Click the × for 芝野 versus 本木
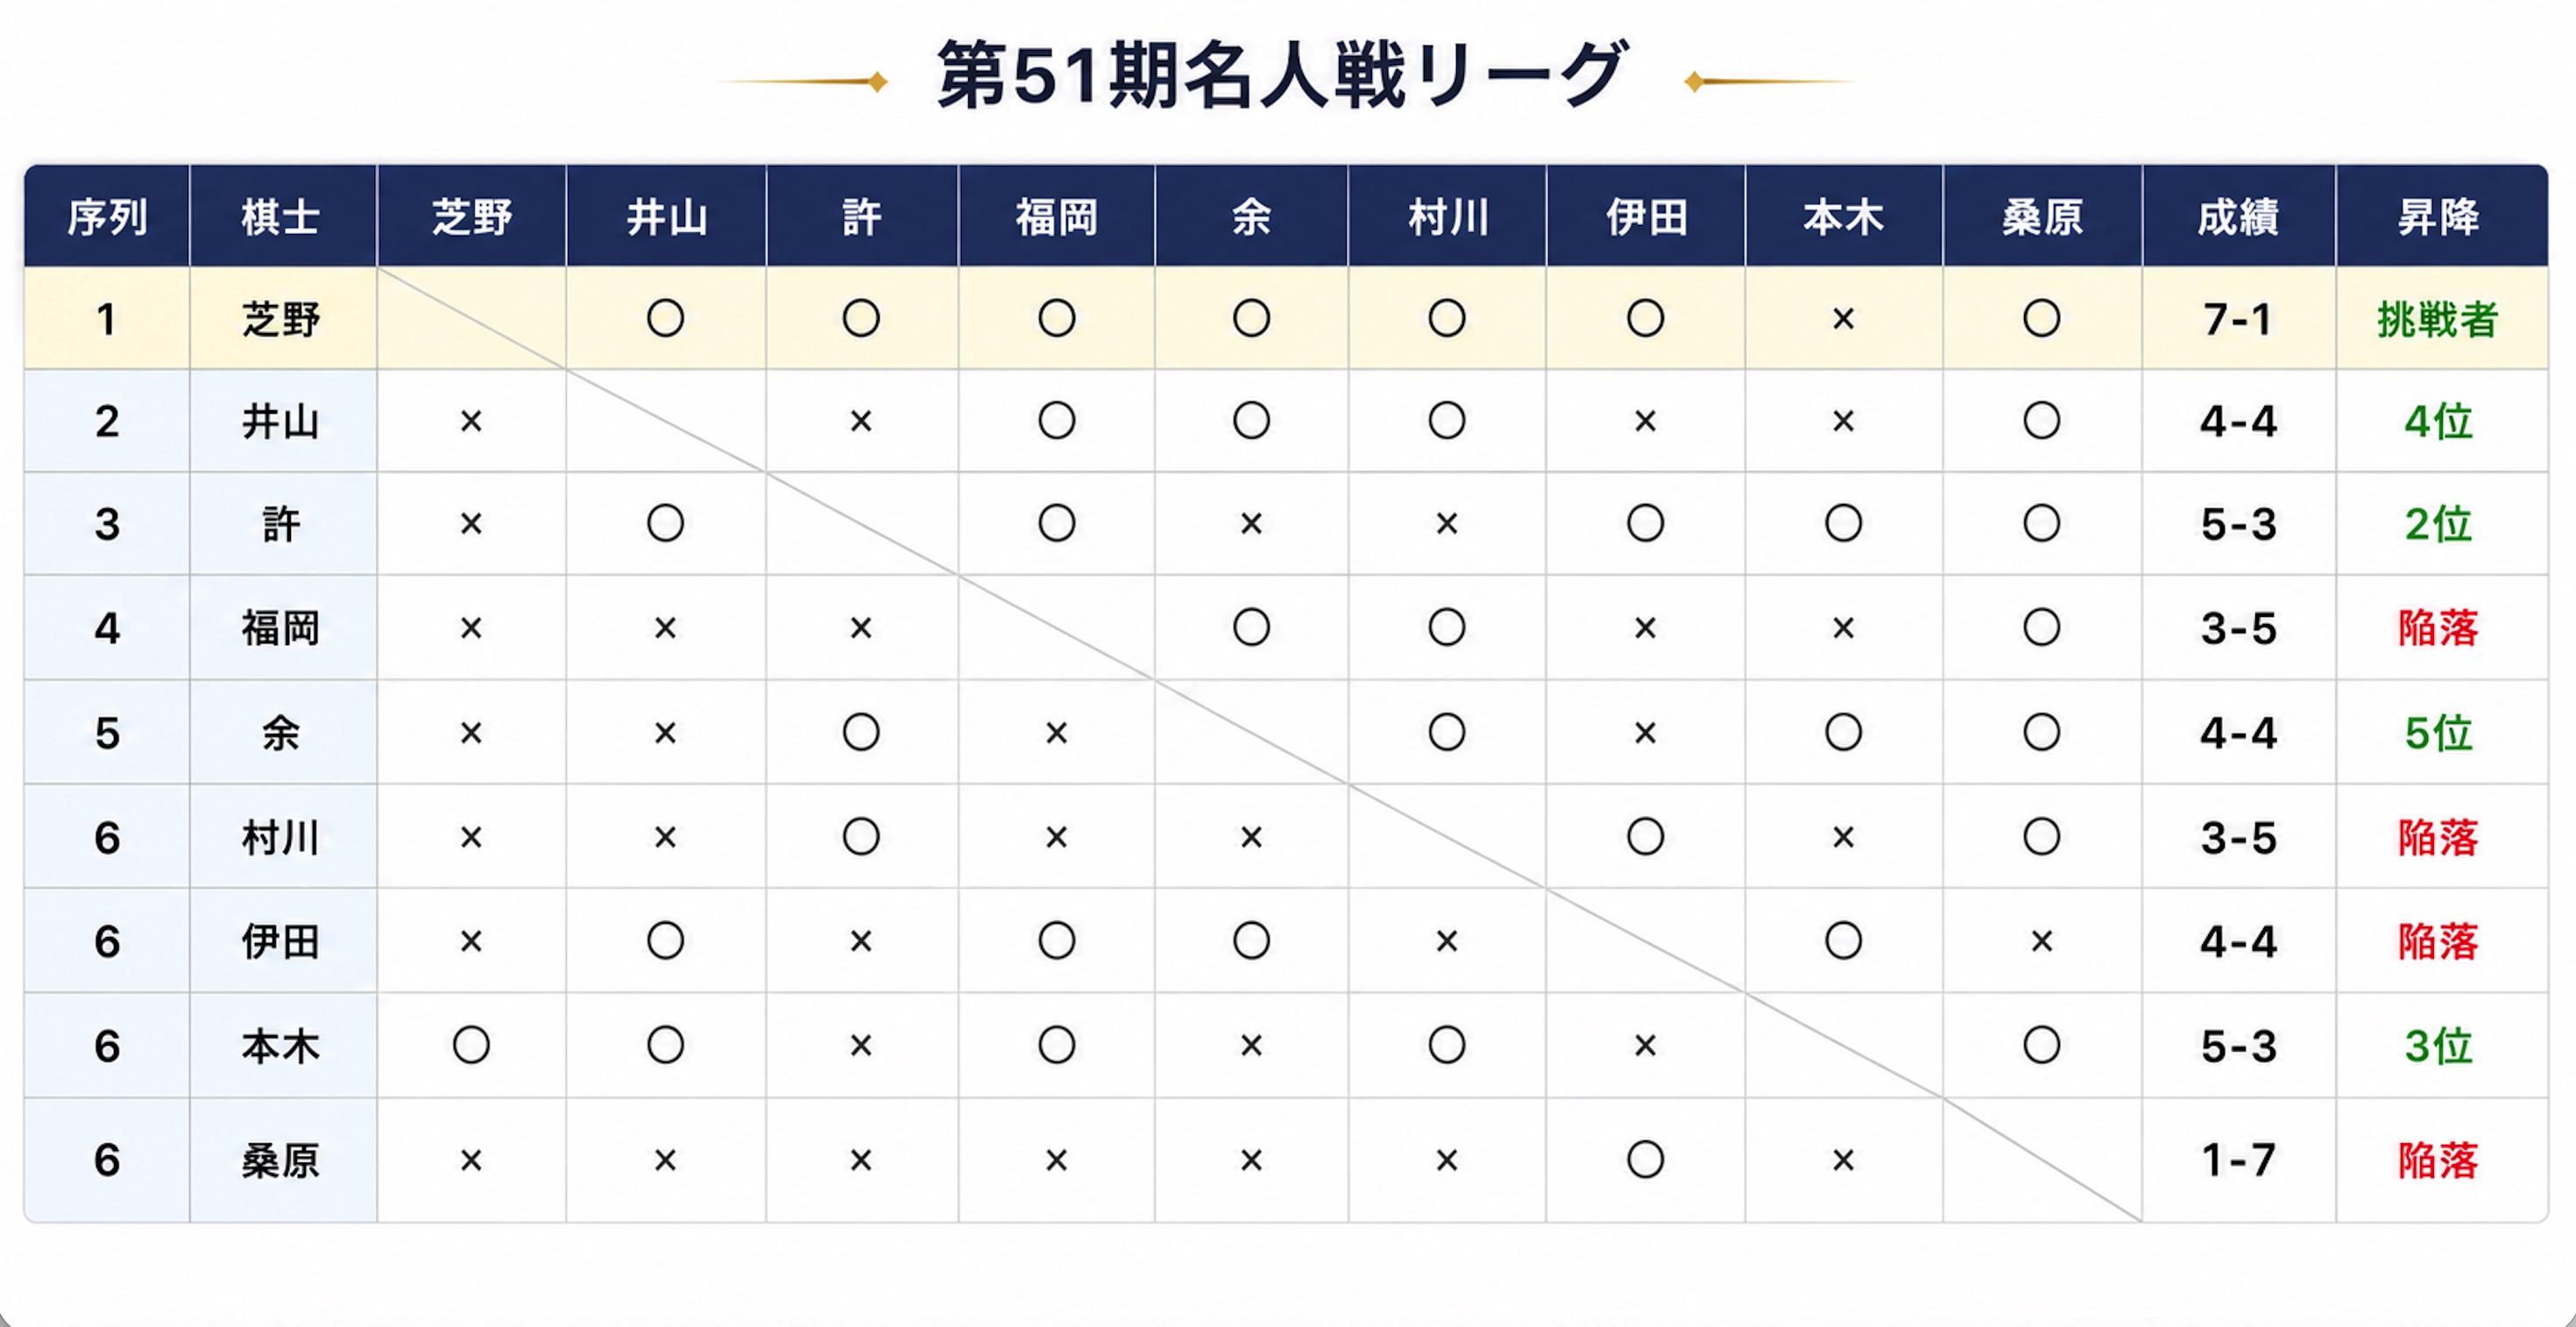The width and height of the screenshot is (2576, 1327). (1843, 319)
